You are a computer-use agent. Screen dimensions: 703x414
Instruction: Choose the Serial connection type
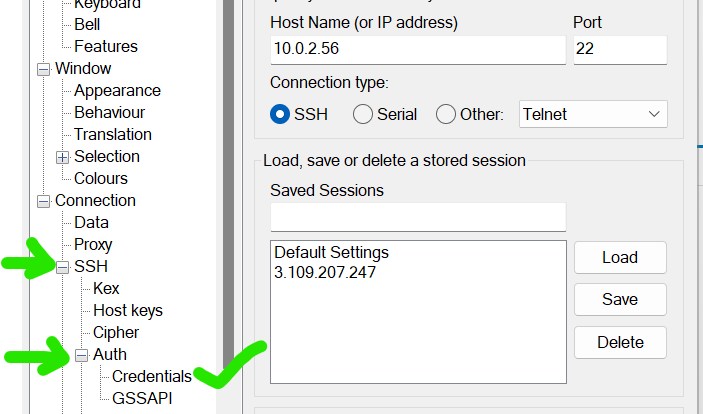tap(363, 114)
